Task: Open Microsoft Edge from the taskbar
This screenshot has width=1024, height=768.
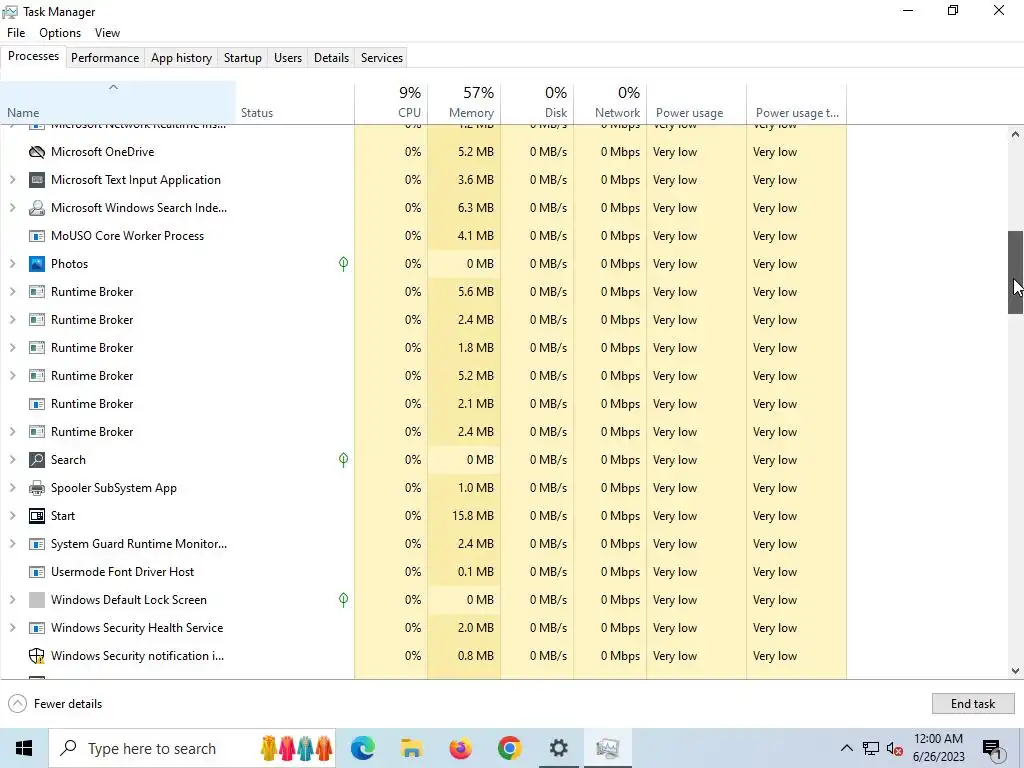Action: tap(362, 748)
